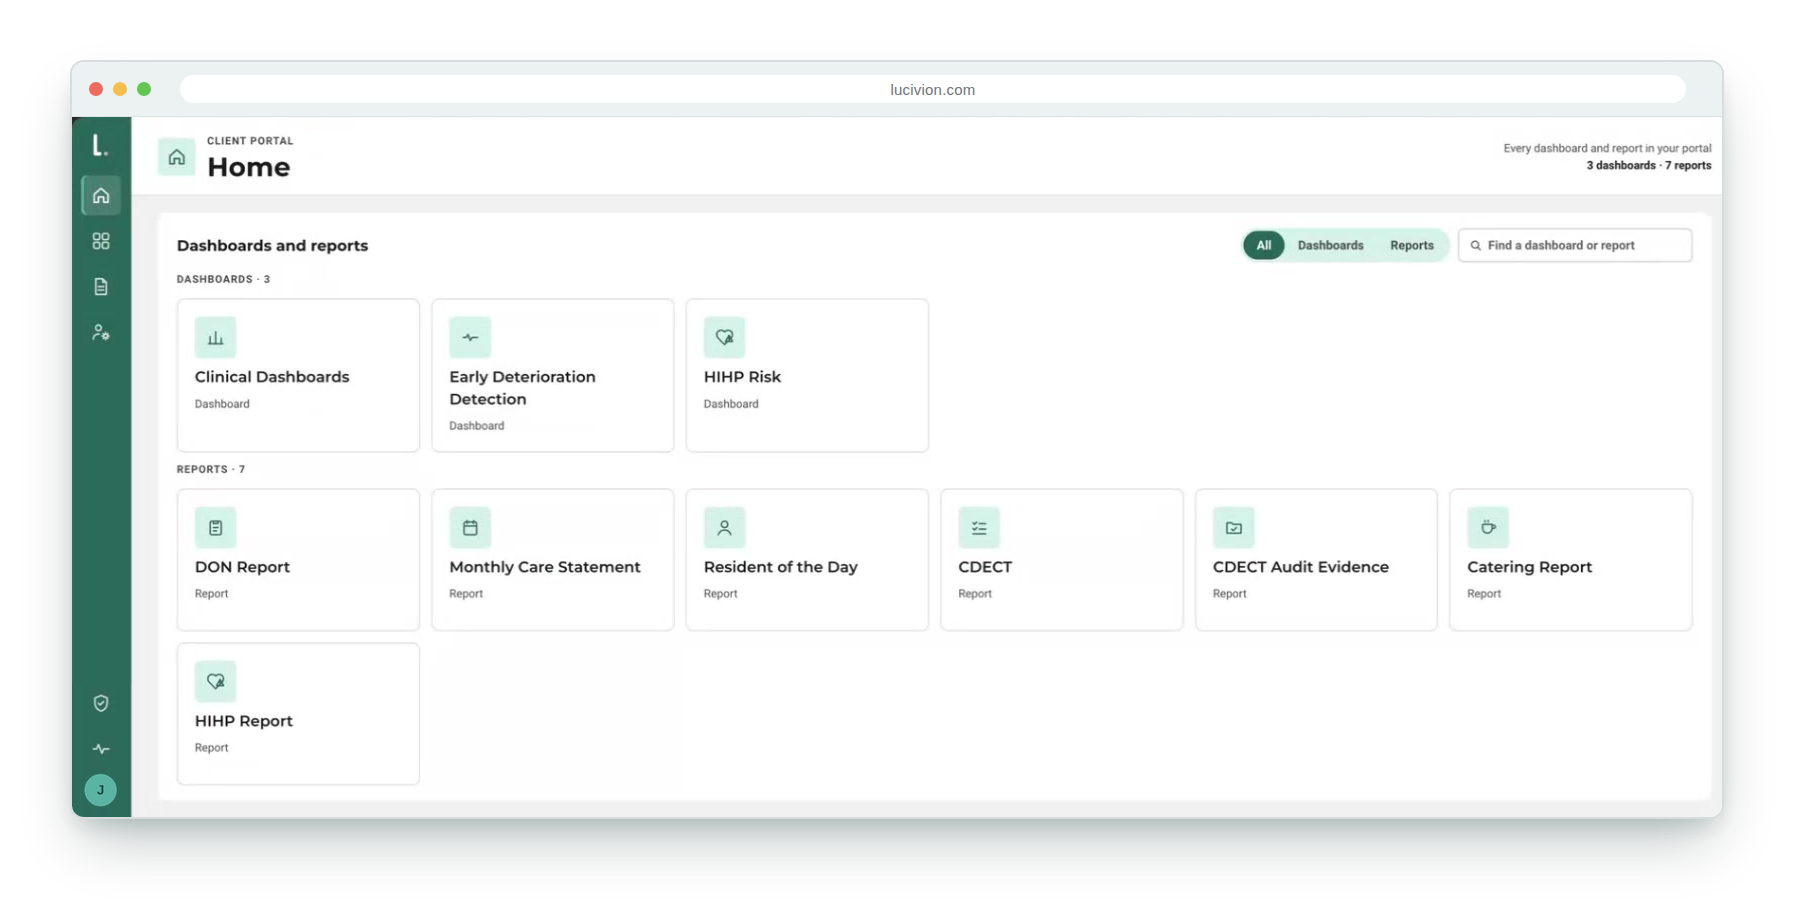Click the heart icon on the HIHP Report card
Screen dimensions: 1794x899
click(x=215, y=682)
